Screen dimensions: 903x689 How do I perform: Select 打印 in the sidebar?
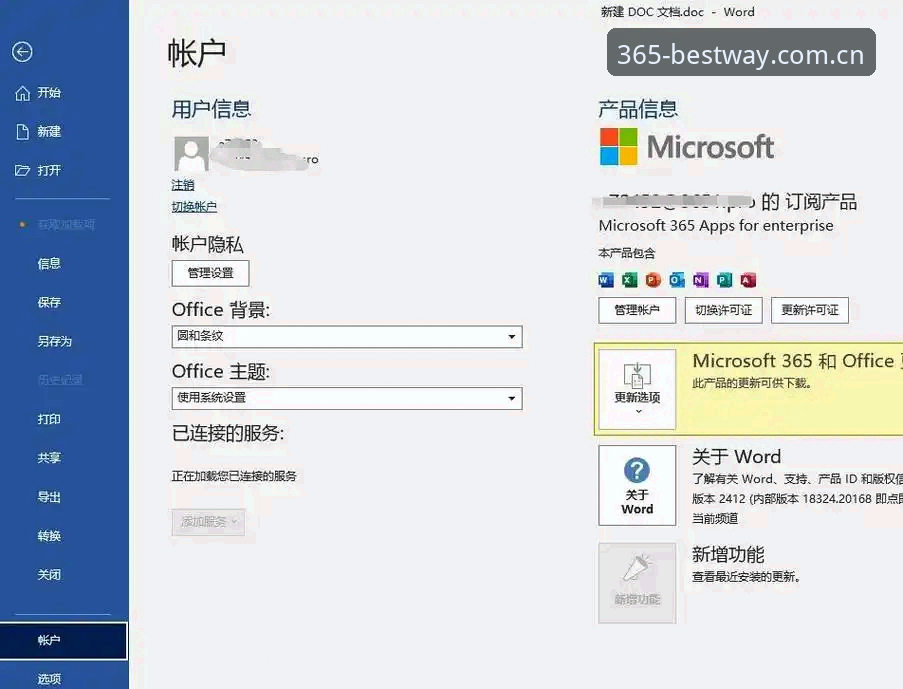(x=50, y=419)
